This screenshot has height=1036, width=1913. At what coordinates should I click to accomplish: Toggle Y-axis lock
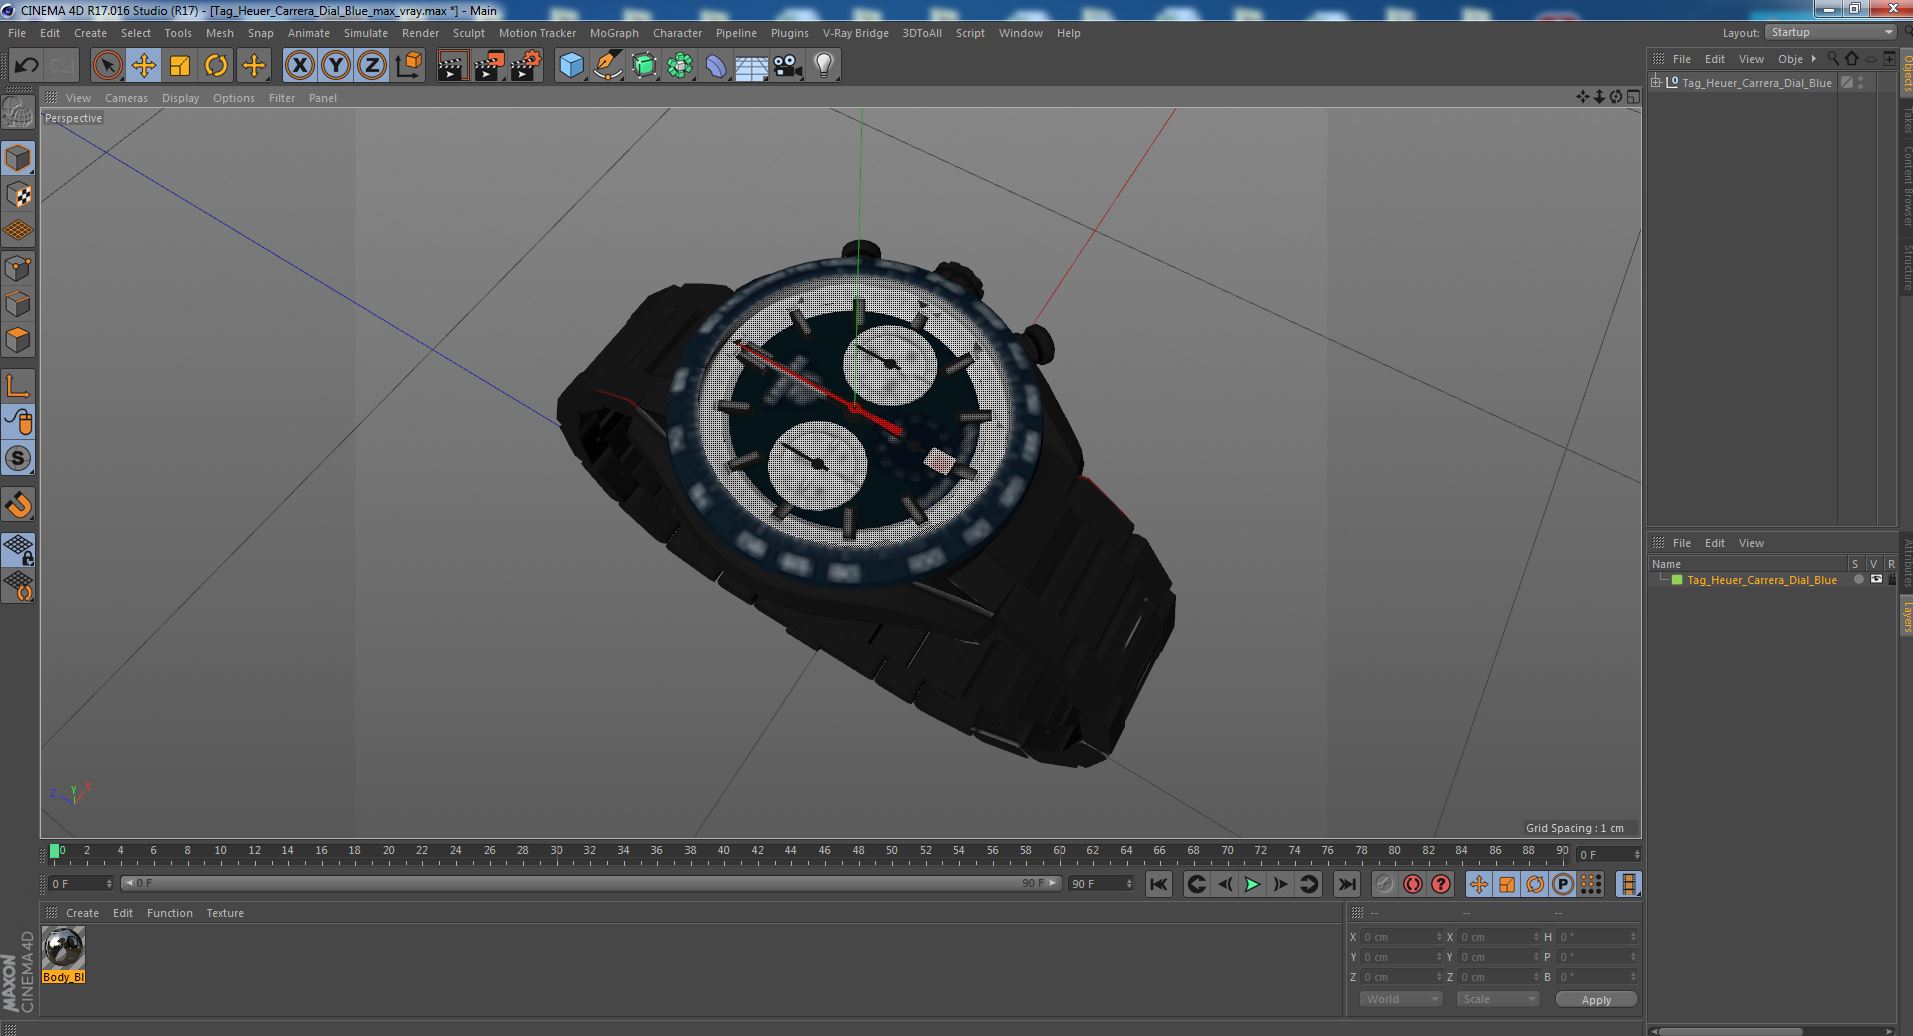(336, 66)
